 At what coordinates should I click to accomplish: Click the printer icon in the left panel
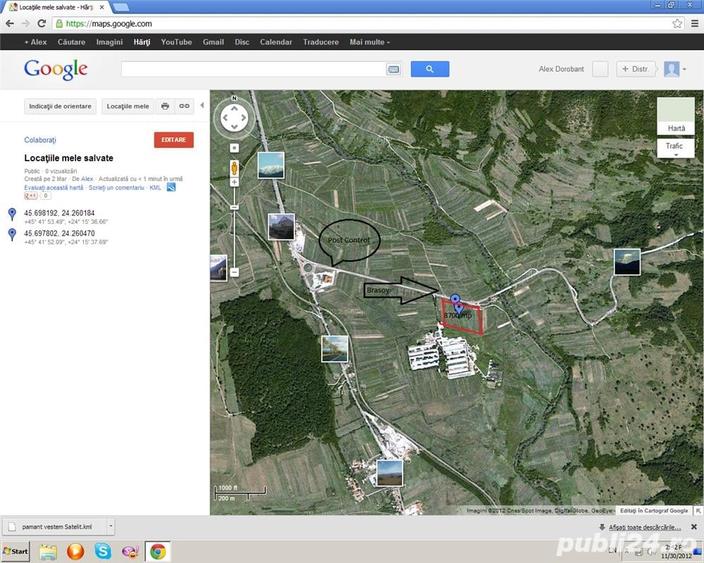pos(165,106)
